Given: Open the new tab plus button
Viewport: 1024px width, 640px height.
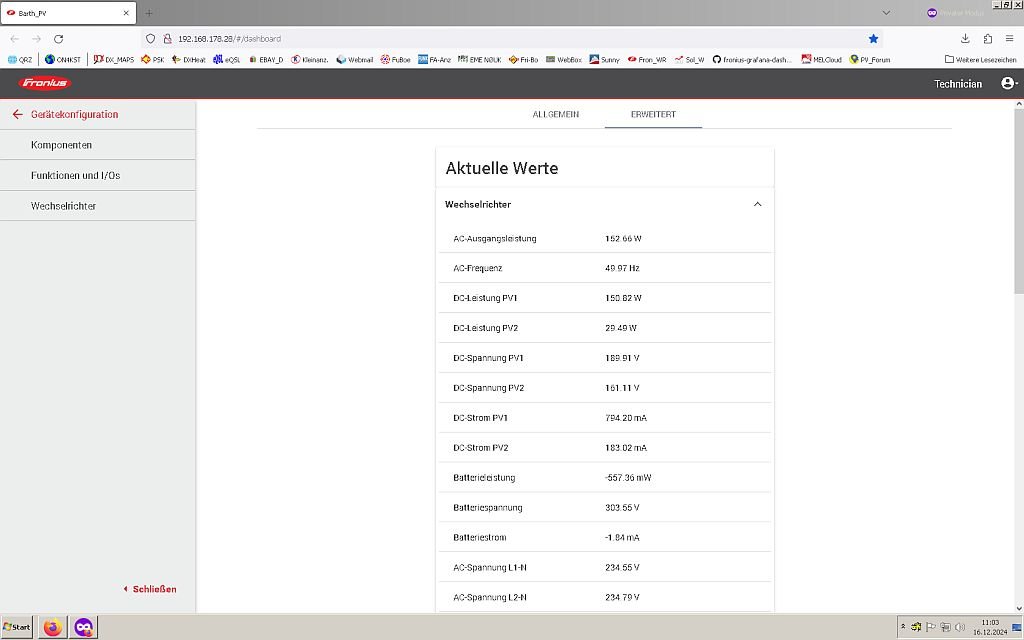Looking at the screenshot, I should 149,13.
